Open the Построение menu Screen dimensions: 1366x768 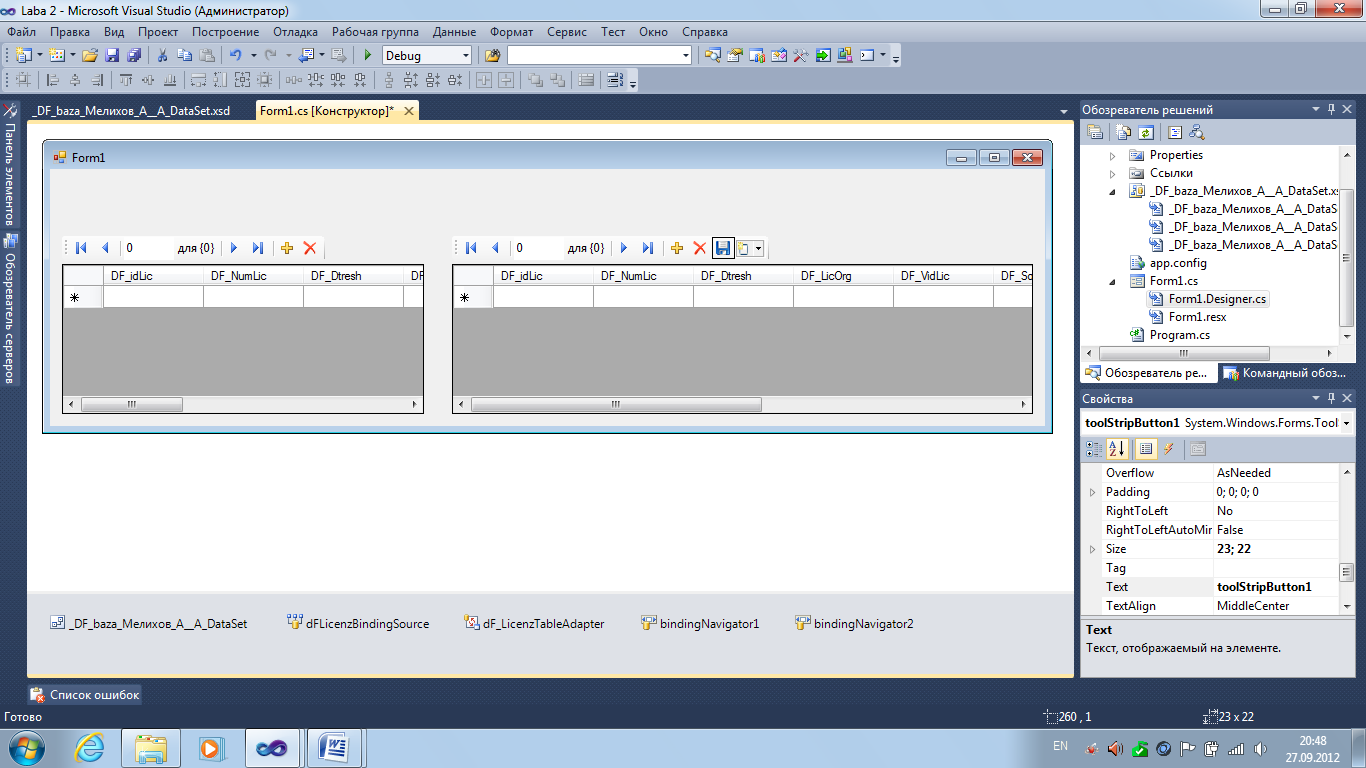click(226, 32)
